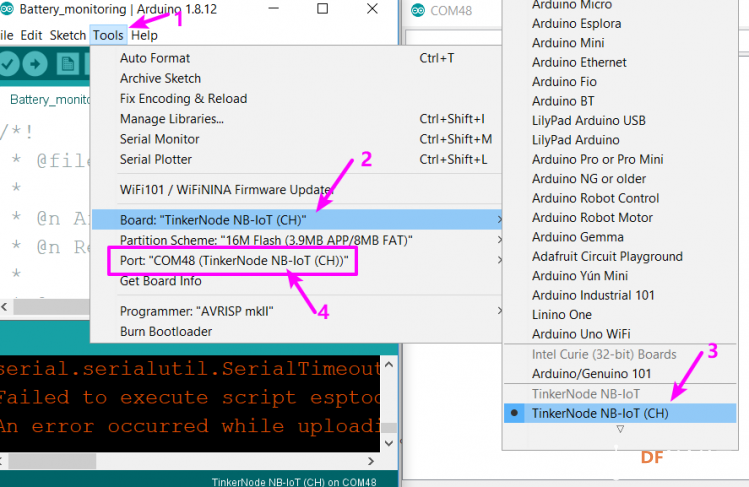Click console horizontal scroll right arrow
The image size is (749, 487).
371,461
